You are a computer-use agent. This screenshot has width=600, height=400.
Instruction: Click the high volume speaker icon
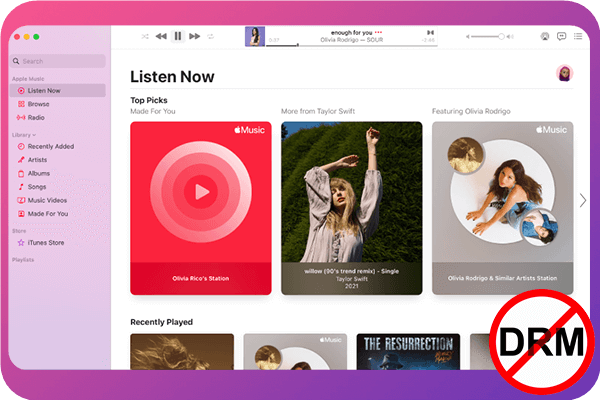click(x=510, y=37)
